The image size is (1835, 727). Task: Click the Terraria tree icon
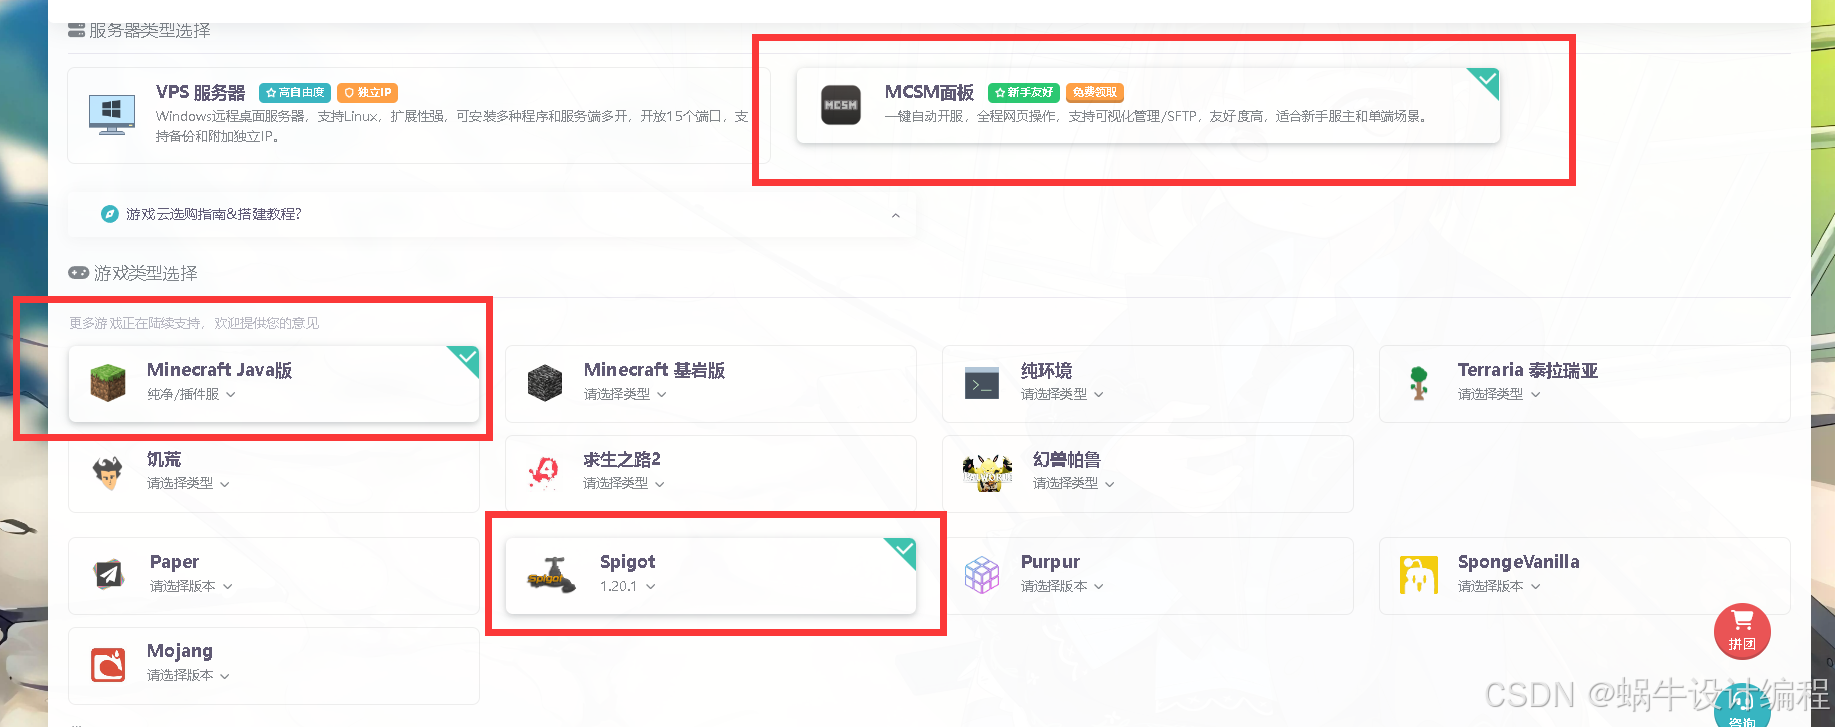coord(1419,383)
